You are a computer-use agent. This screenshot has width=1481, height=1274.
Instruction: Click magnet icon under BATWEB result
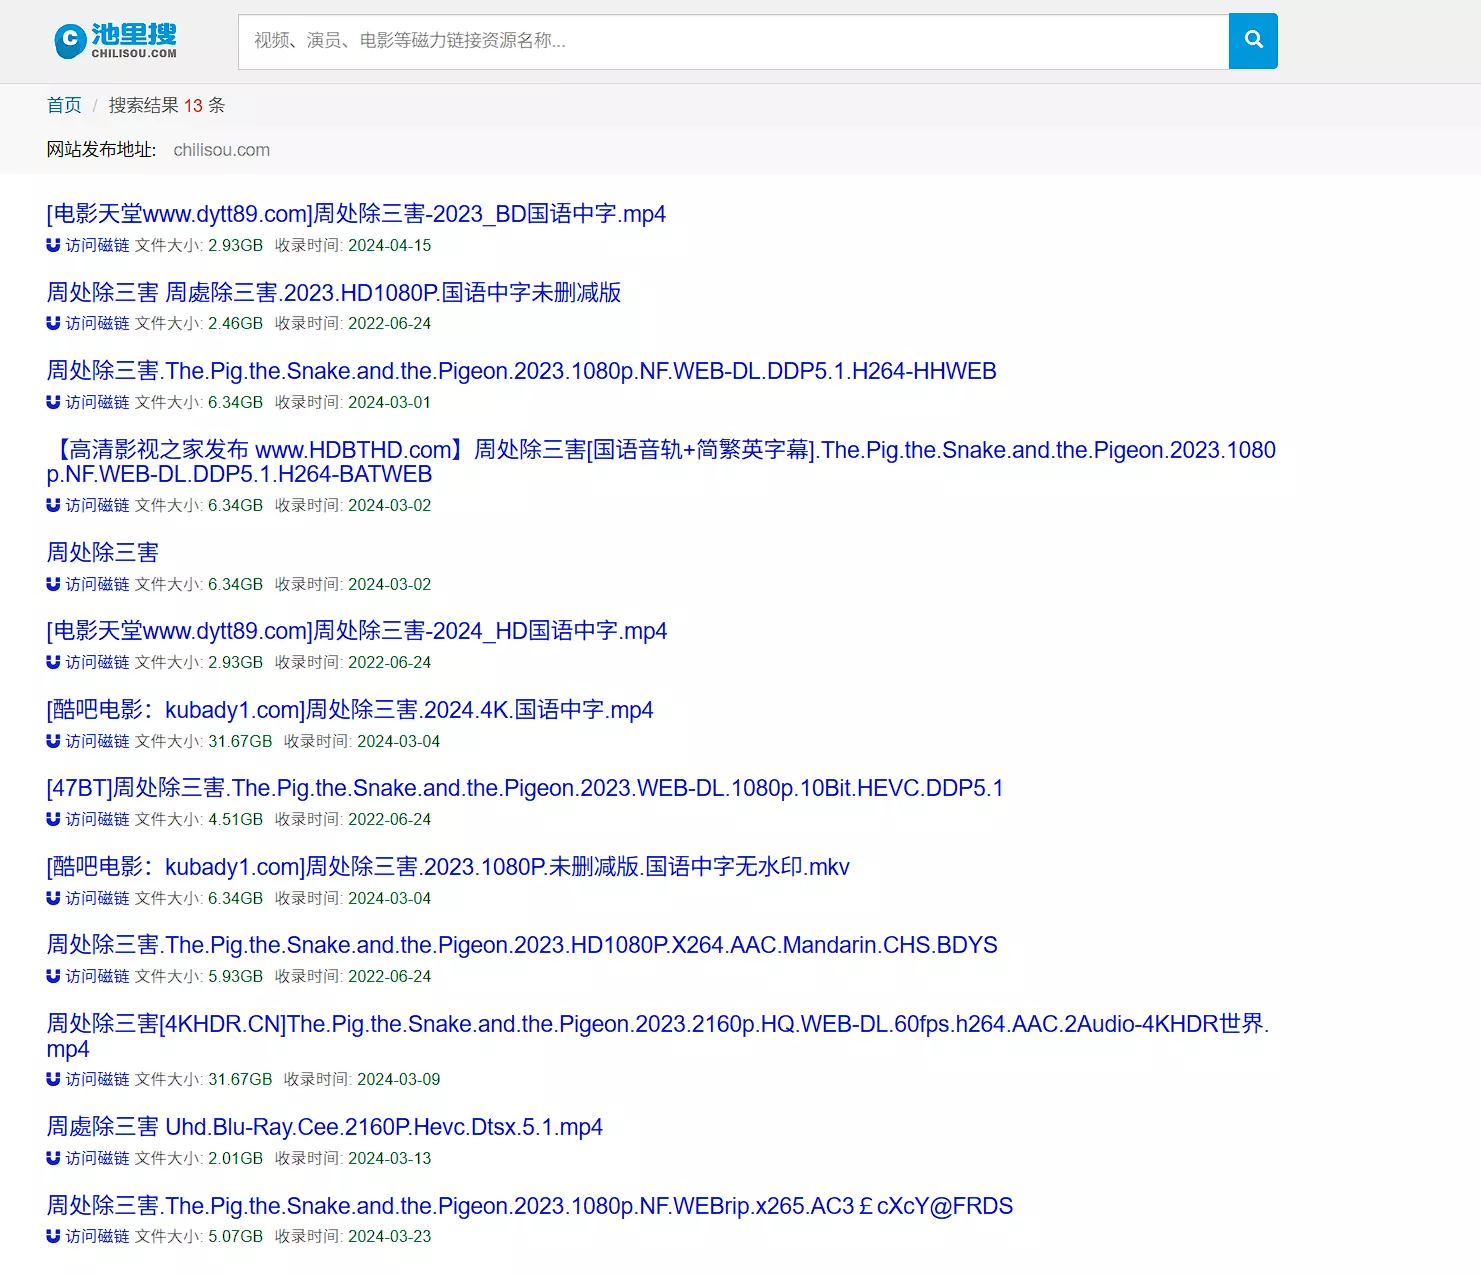[x=53, y=505]
